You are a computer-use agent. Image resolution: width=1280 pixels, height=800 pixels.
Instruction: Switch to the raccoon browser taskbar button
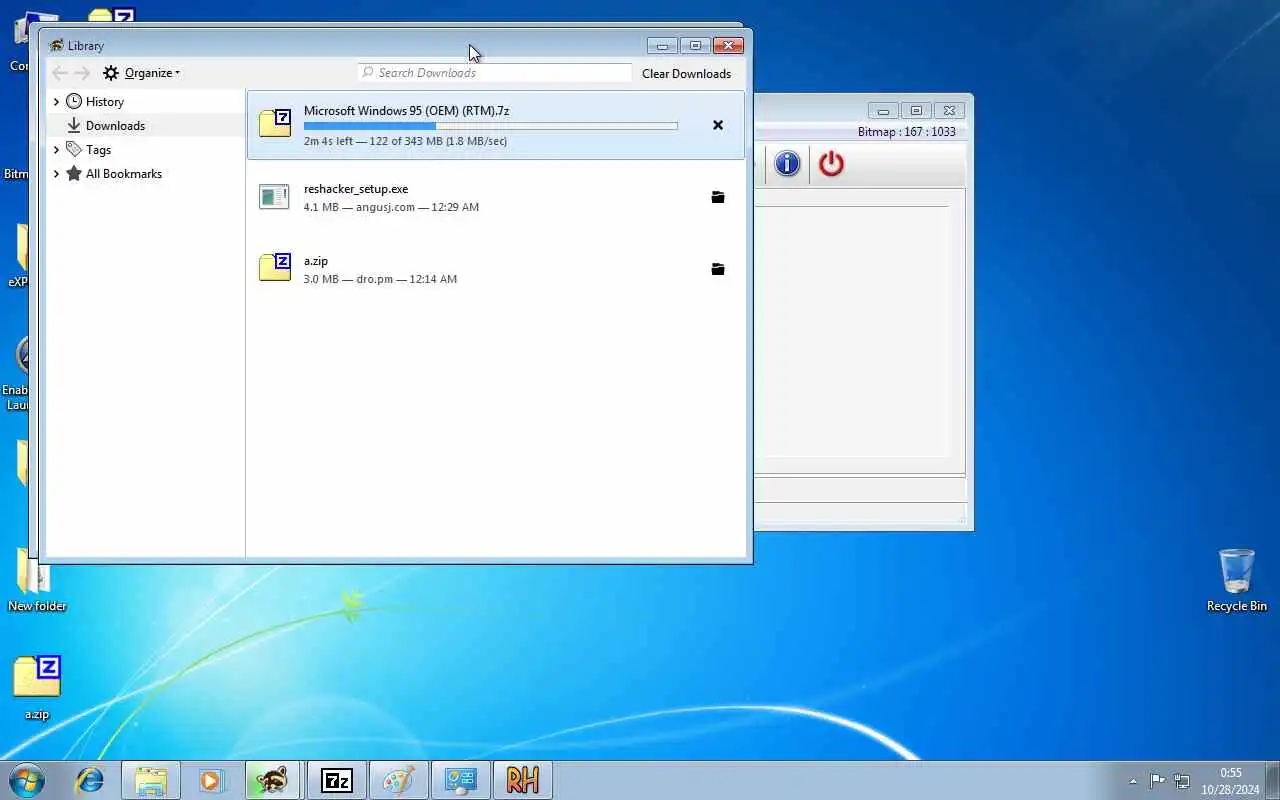tap(273, 780)
